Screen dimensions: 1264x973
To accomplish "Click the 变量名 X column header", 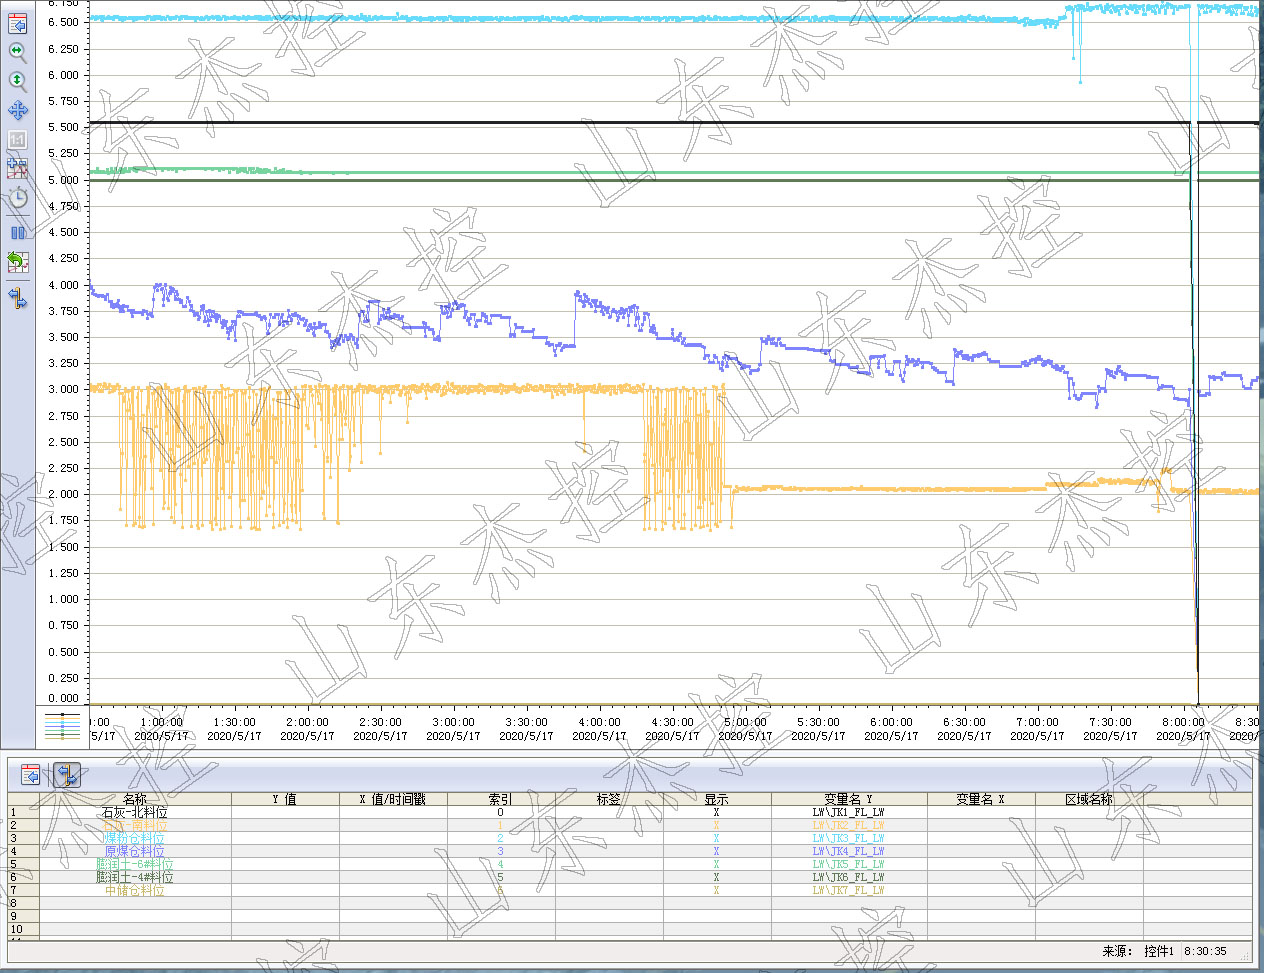I will click(x=981, y=799).
